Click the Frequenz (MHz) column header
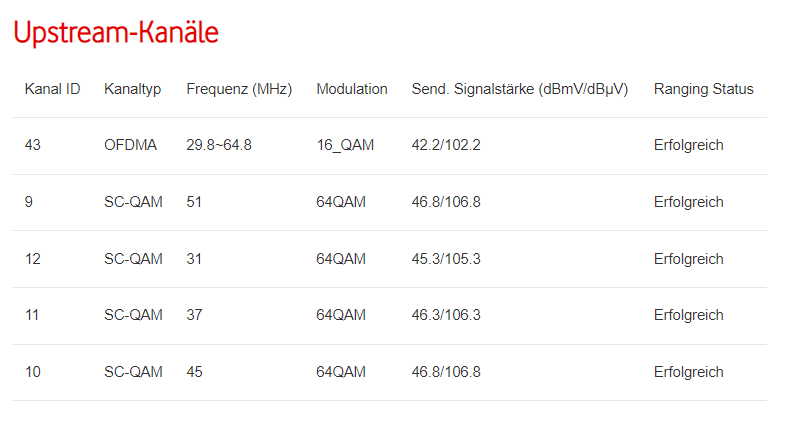 239,89
